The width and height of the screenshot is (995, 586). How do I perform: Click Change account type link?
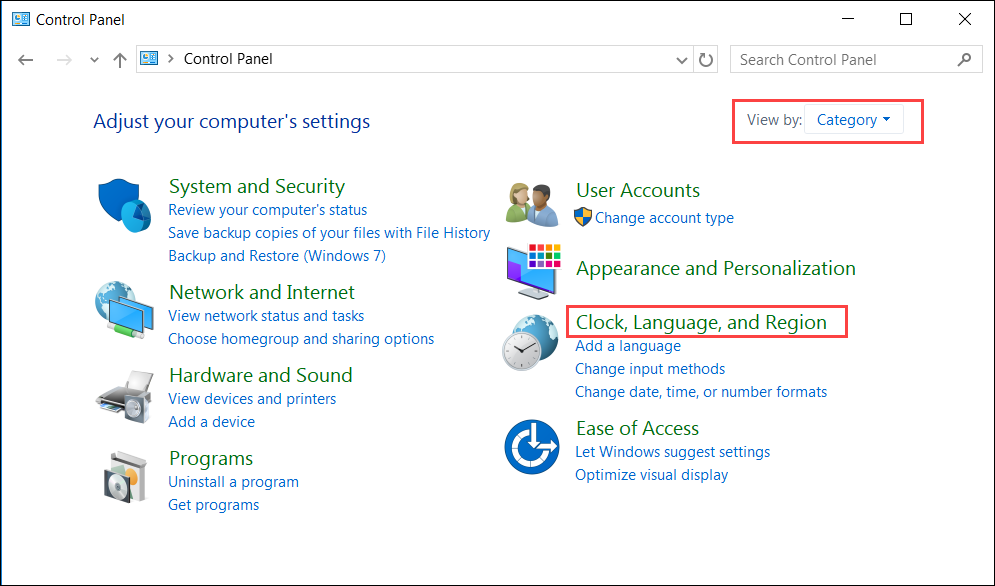(x=664, y=218)
